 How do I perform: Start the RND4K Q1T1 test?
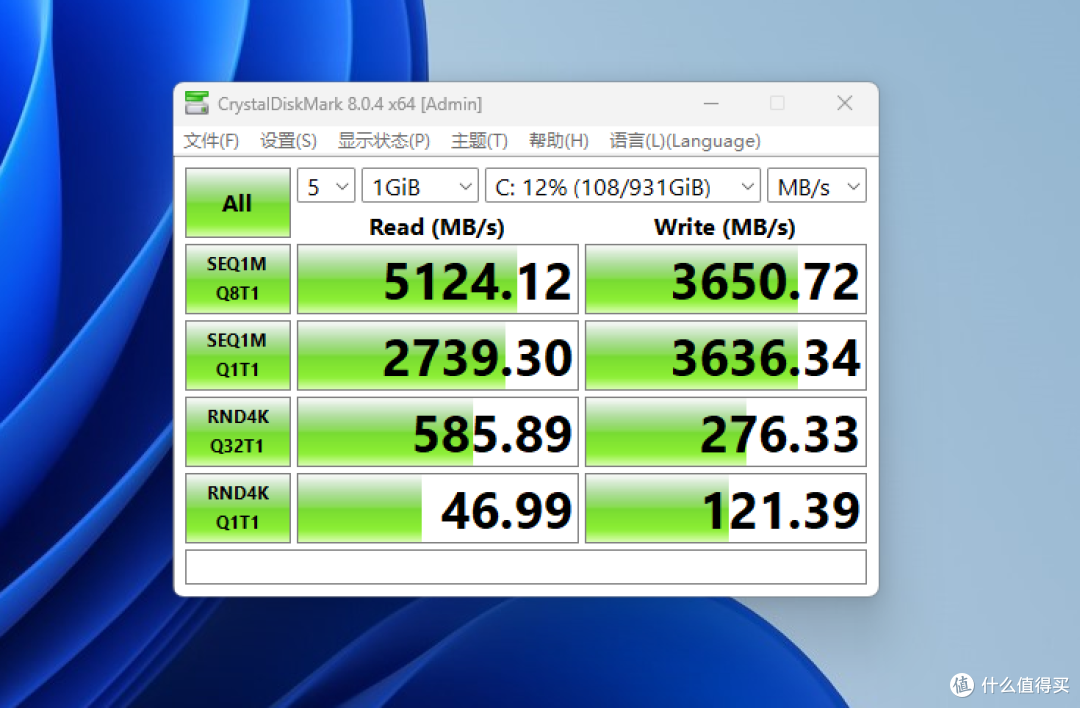pos(238,508)
